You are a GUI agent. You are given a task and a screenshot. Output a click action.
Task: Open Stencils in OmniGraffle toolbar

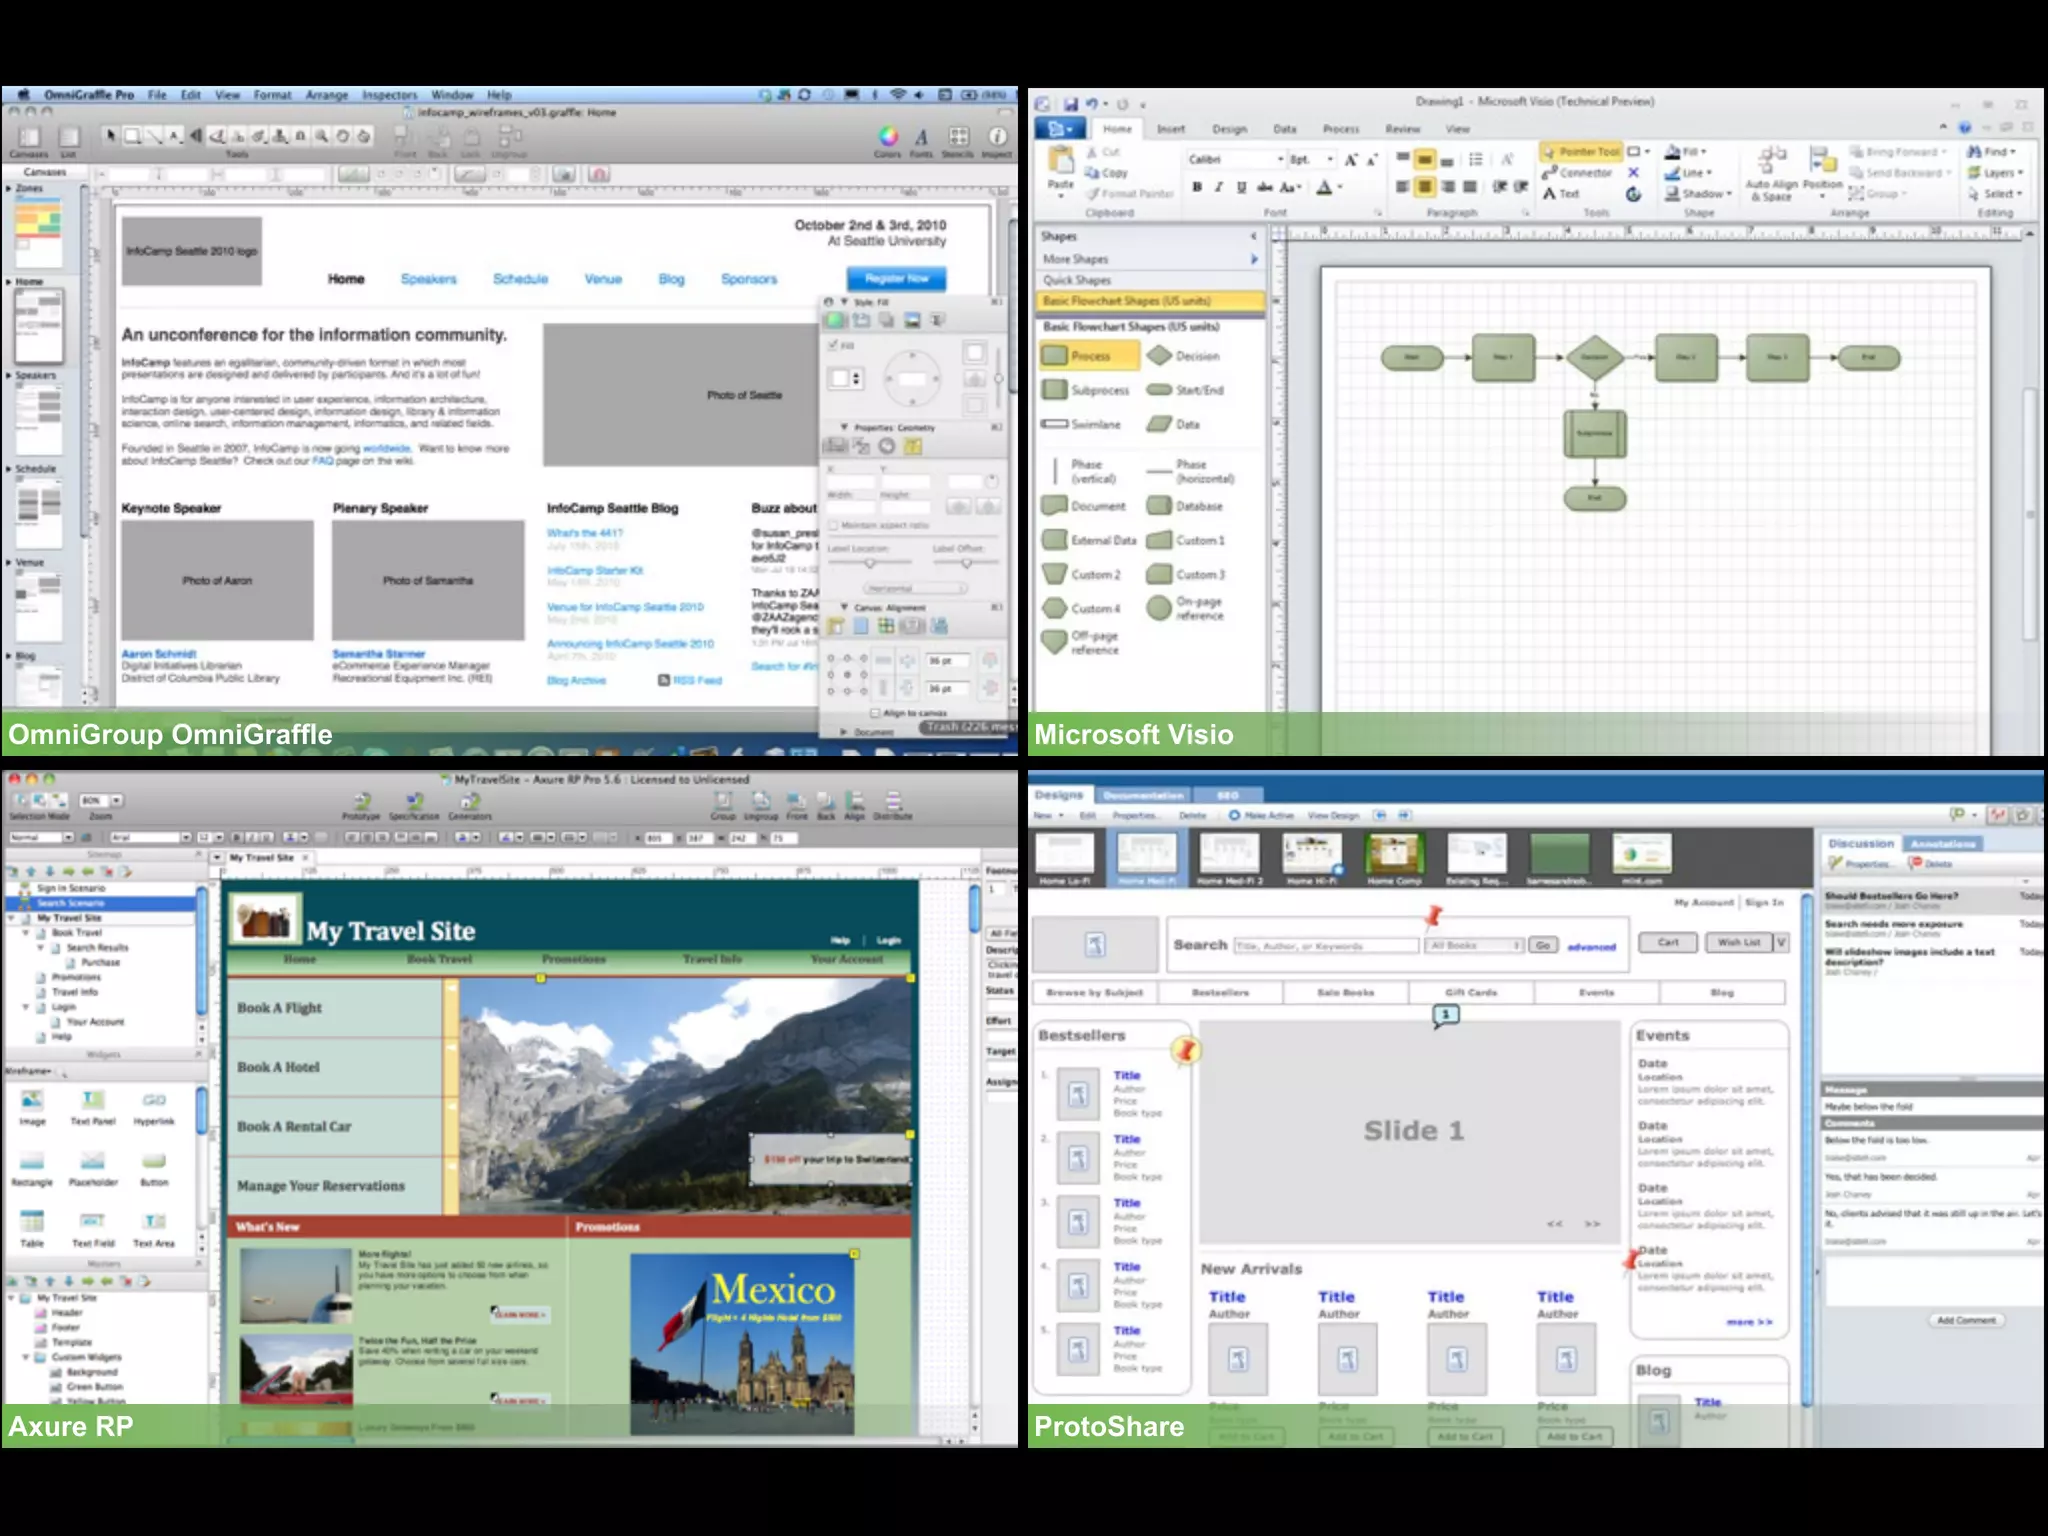click(x=958, y=140)
